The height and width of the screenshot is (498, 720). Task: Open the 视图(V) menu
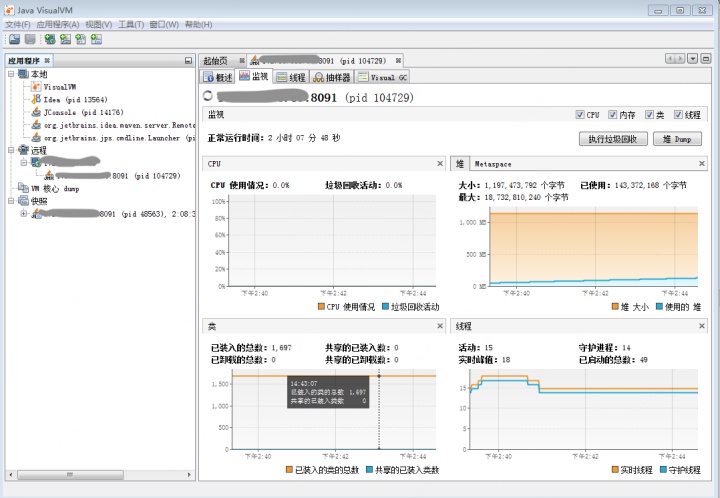99,24
